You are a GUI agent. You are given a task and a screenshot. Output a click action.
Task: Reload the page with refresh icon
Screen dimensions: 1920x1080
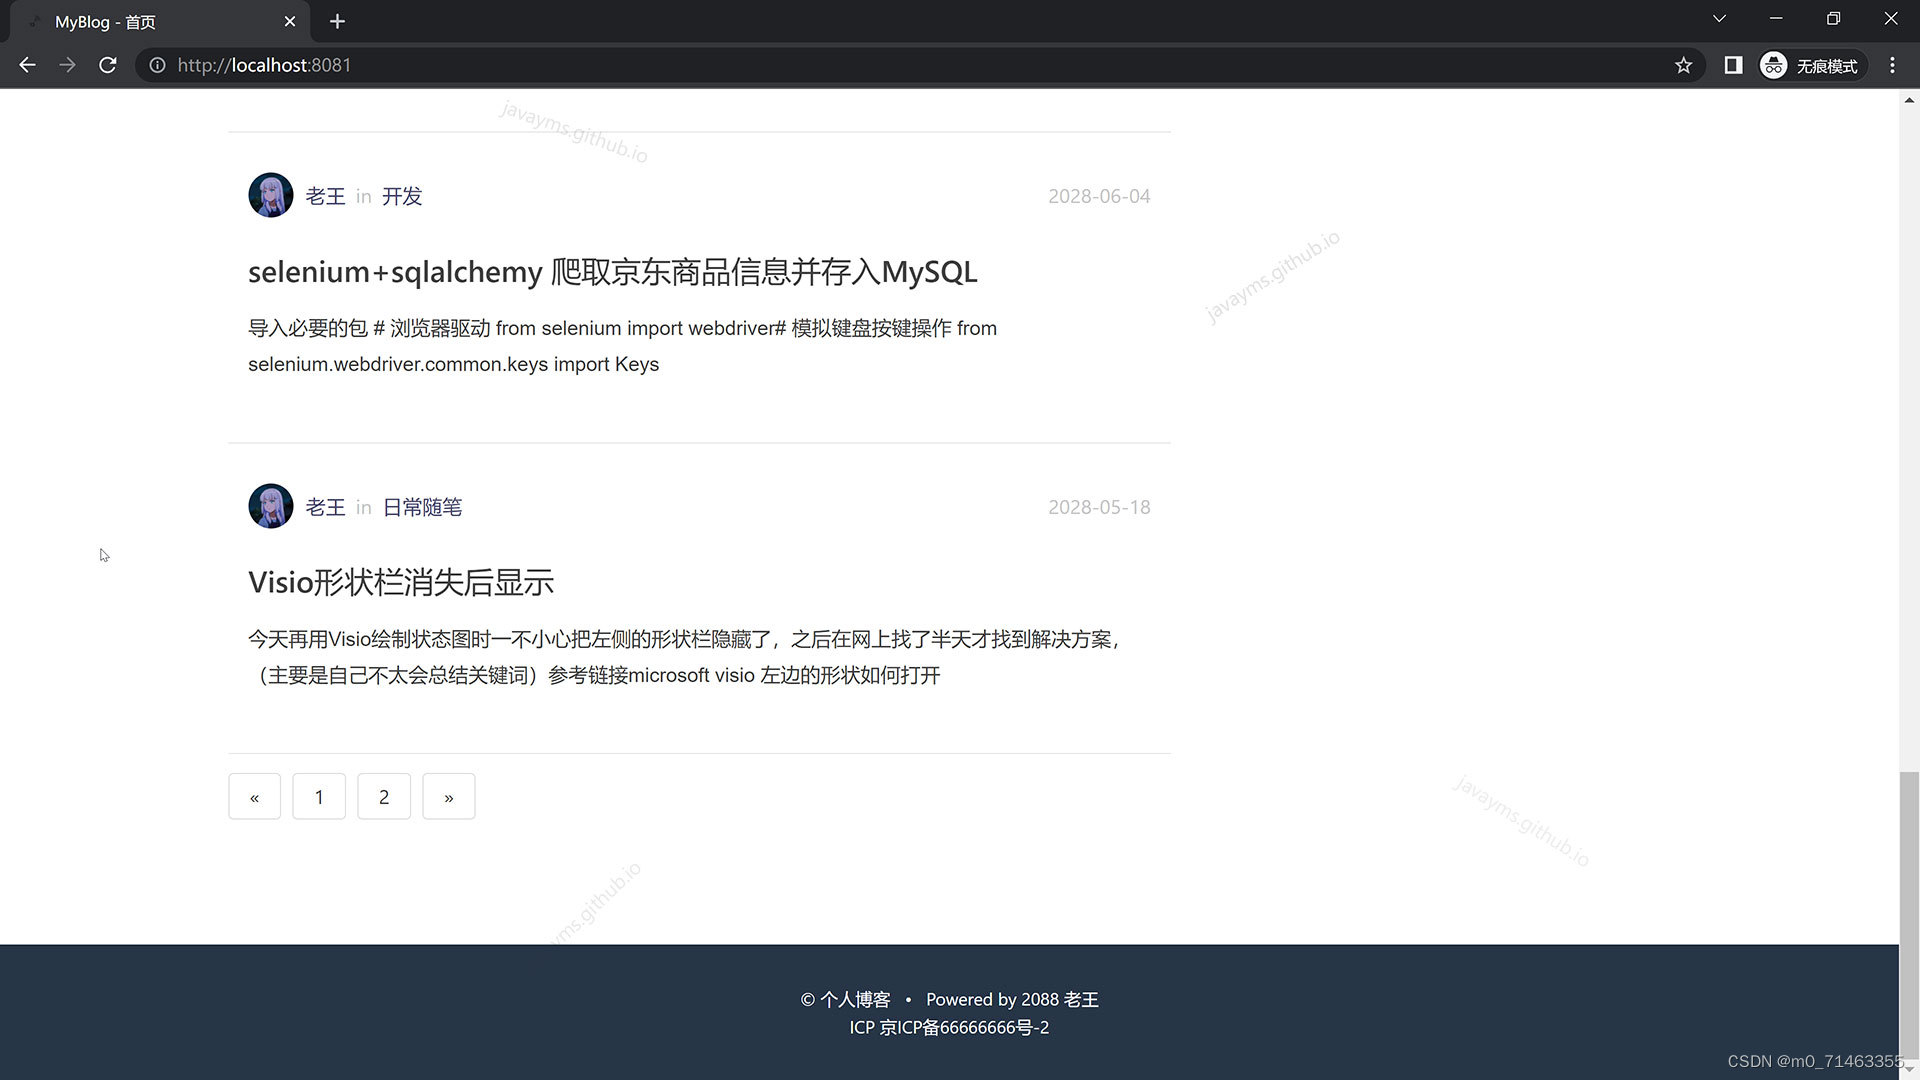click(x=108, y=65)
